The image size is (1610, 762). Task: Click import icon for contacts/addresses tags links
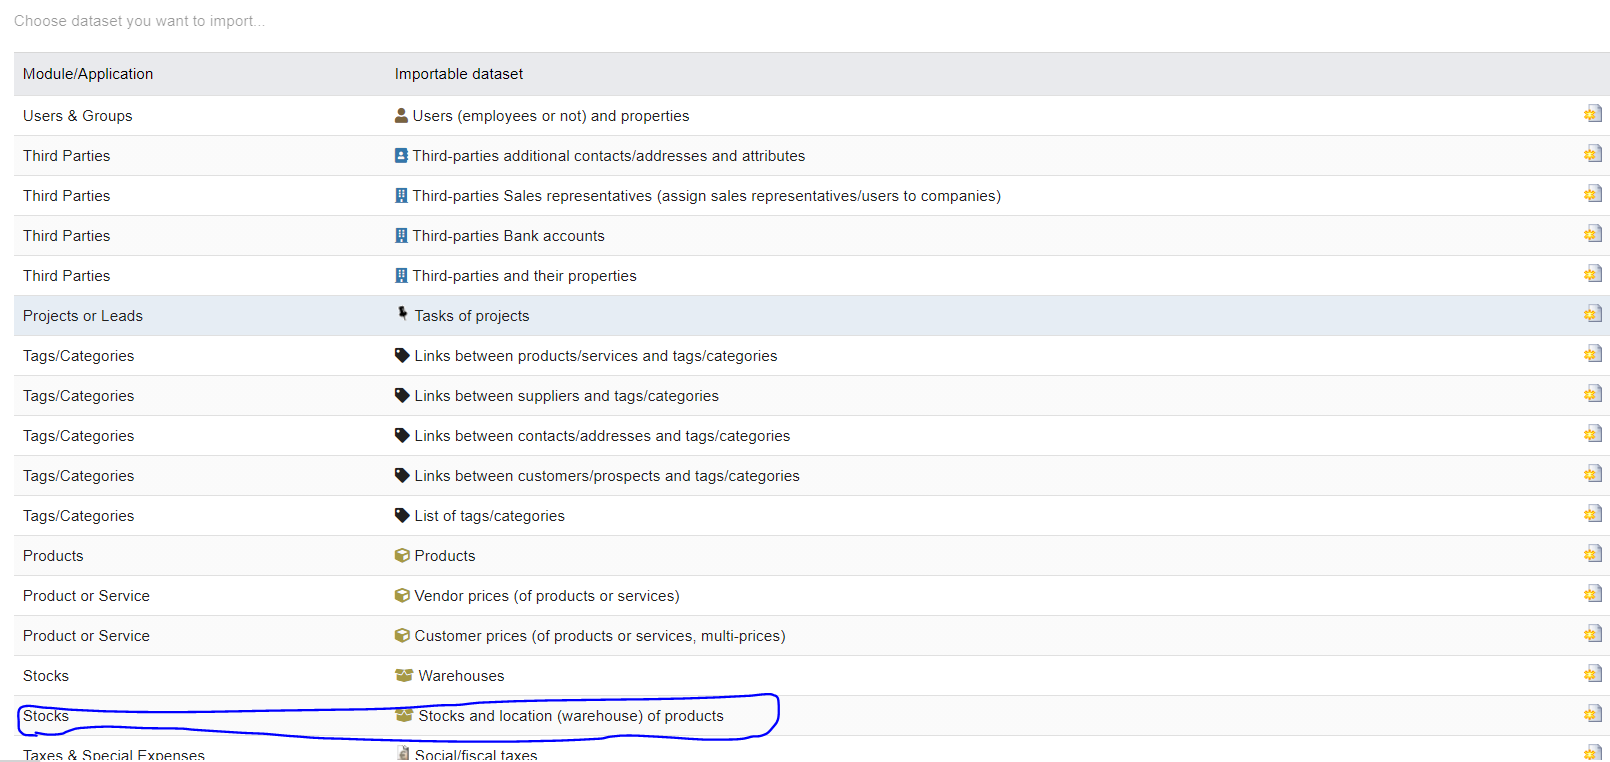pyautogui.click(x=1592, y=434)
